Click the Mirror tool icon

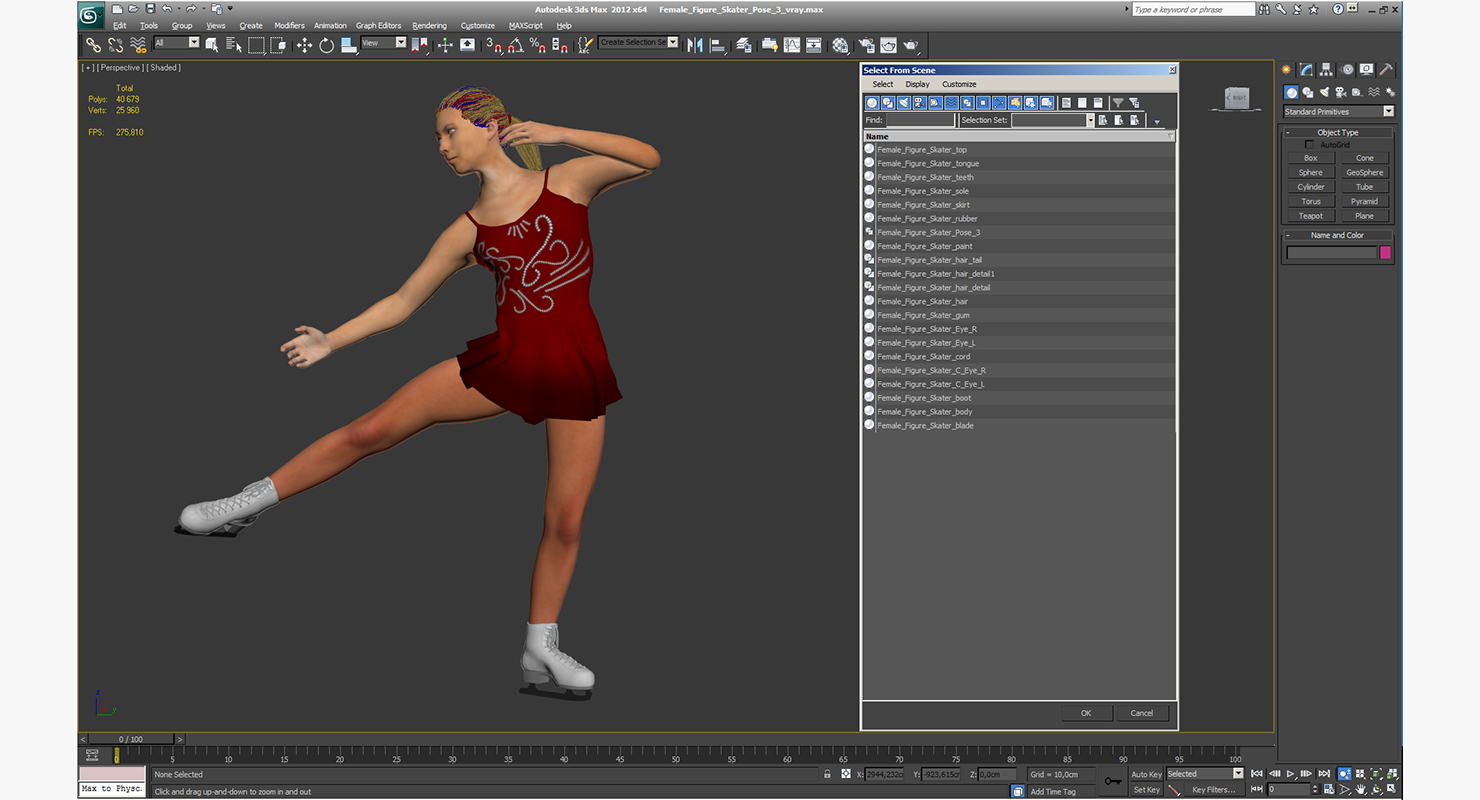tap(695, 45)
